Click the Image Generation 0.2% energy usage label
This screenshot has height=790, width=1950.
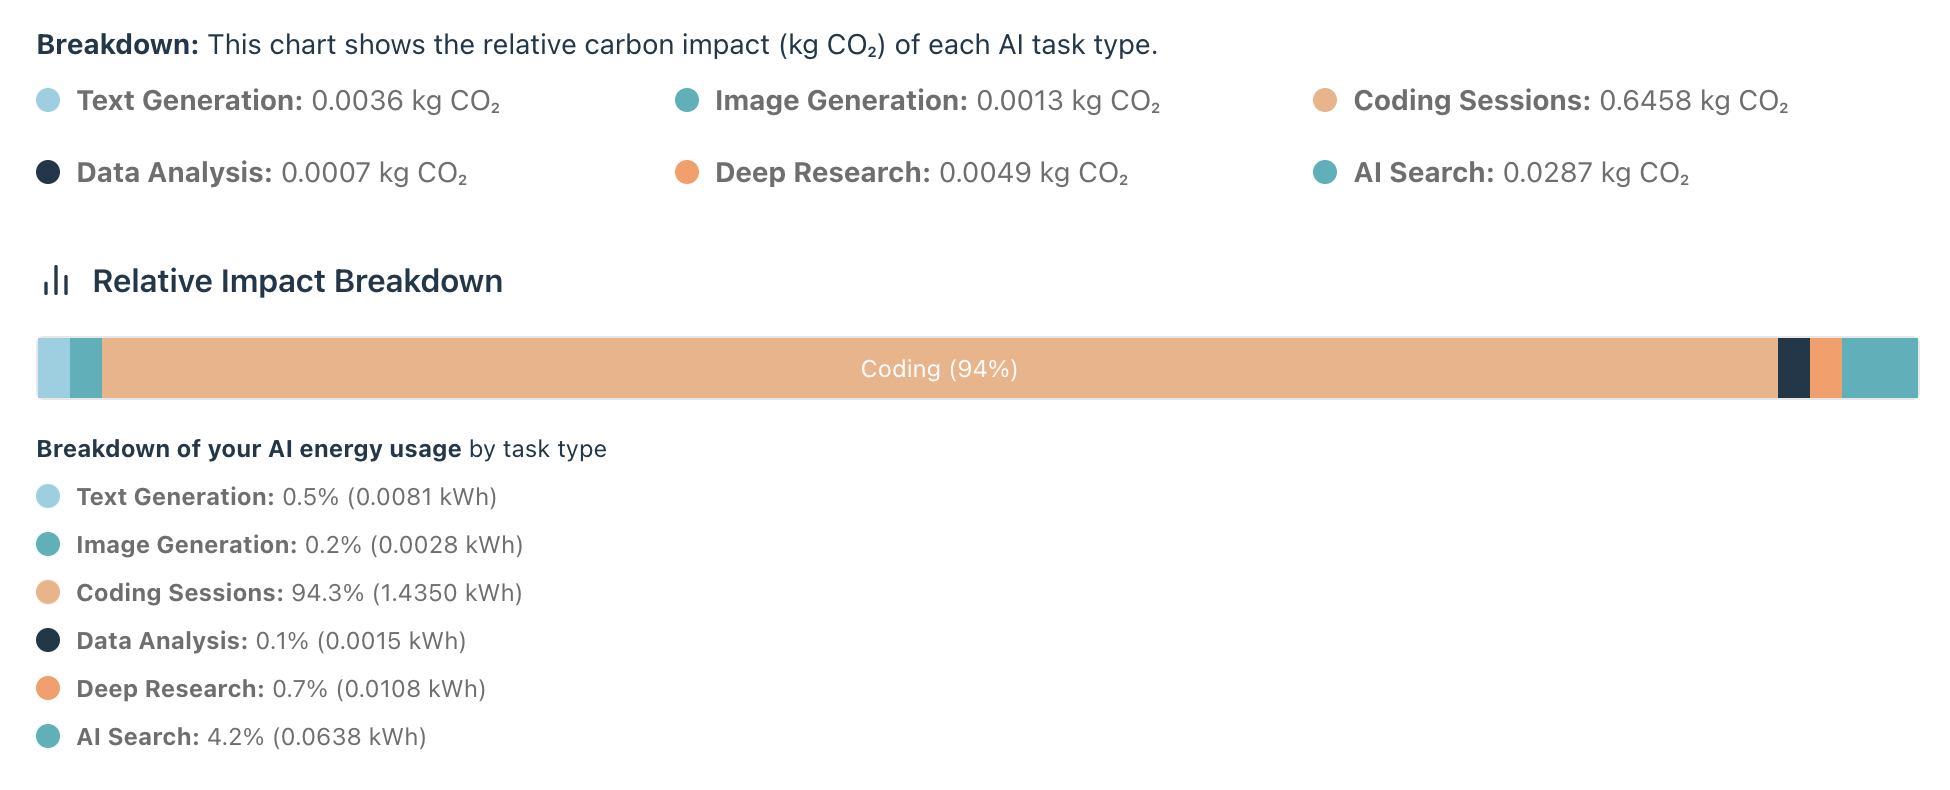click(299, 545)
